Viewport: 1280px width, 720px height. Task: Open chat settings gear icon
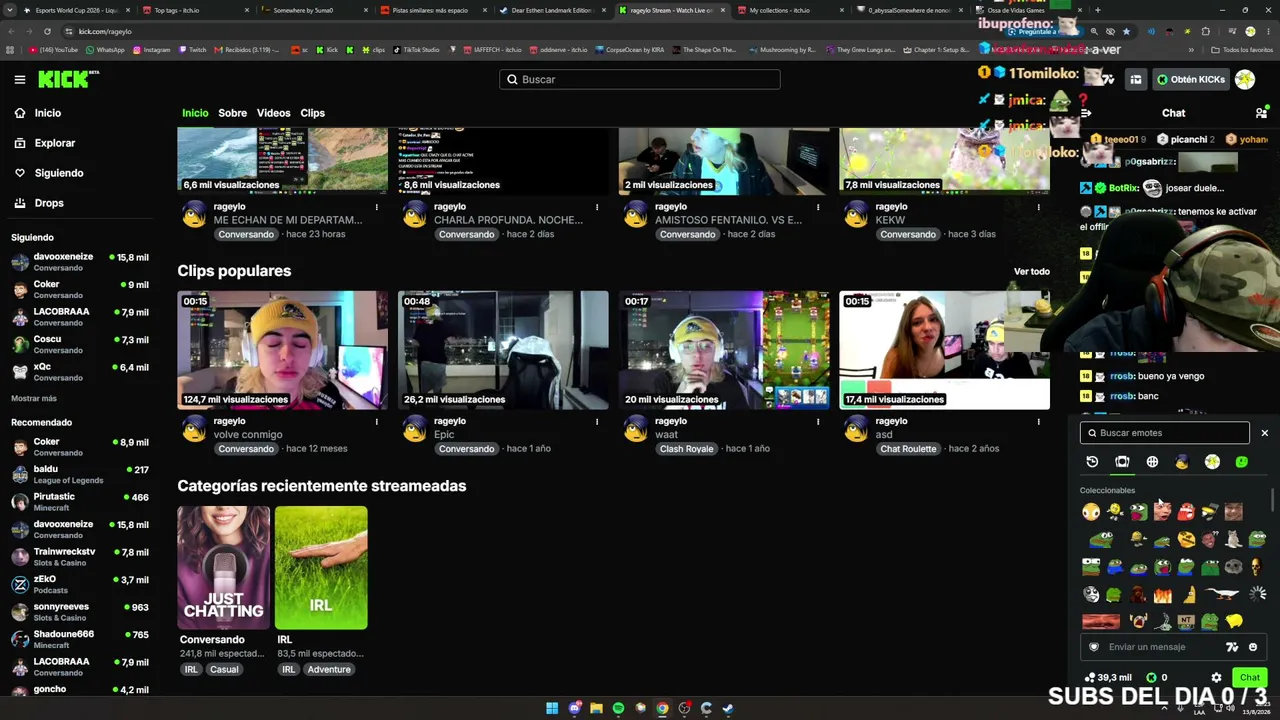tap(1216, 678)
